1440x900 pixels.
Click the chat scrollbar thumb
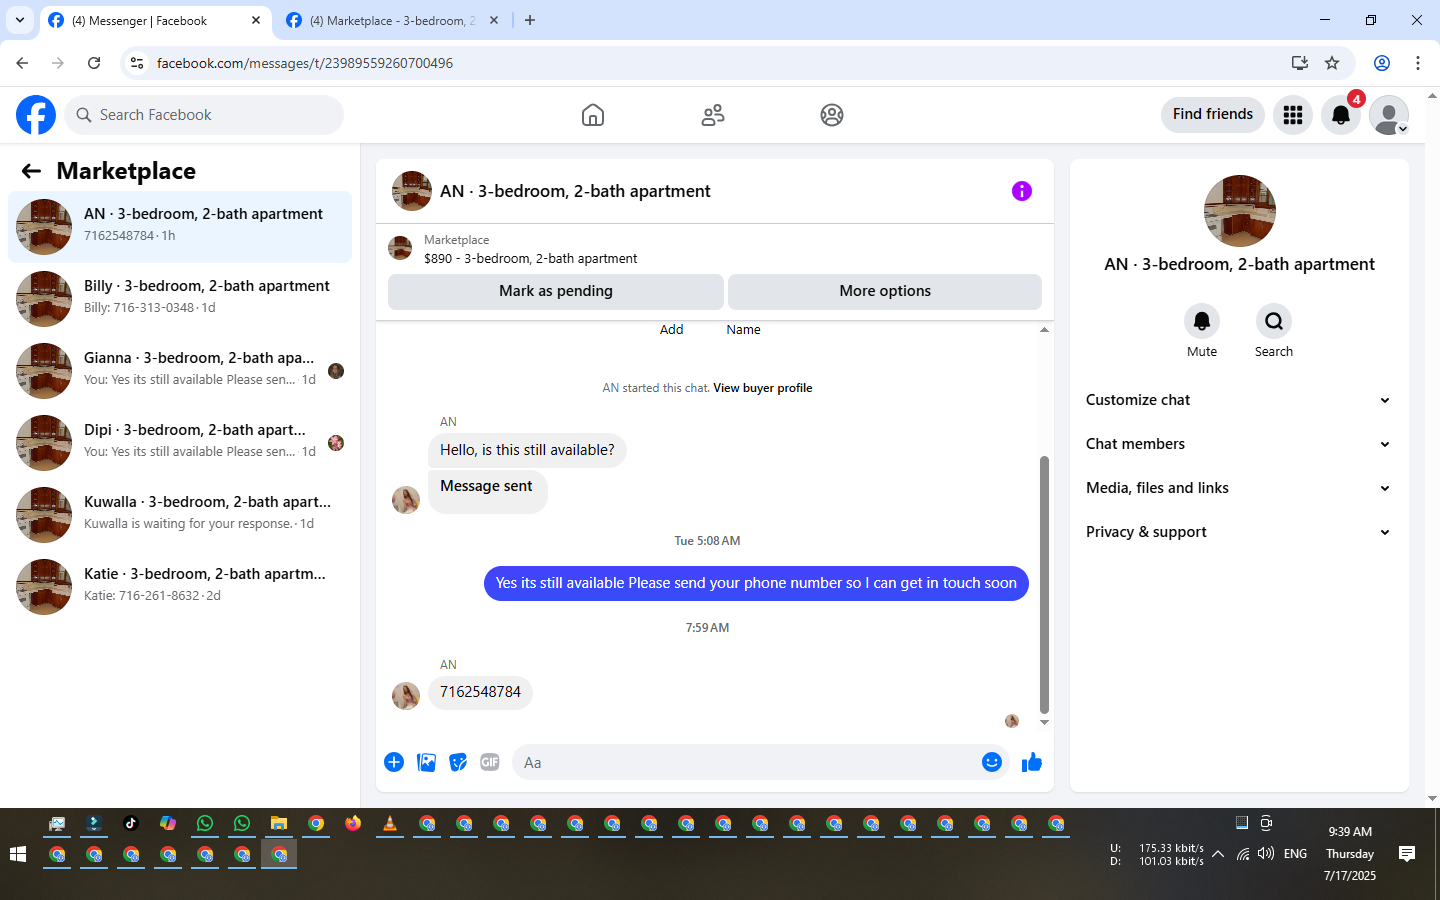pyautogui.click(x=1044, y=584)
